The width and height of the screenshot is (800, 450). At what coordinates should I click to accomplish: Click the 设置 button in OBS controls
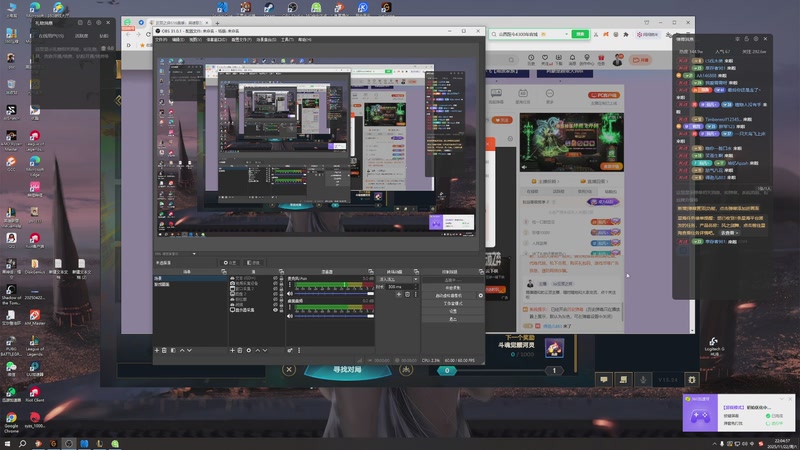(453, 311)
